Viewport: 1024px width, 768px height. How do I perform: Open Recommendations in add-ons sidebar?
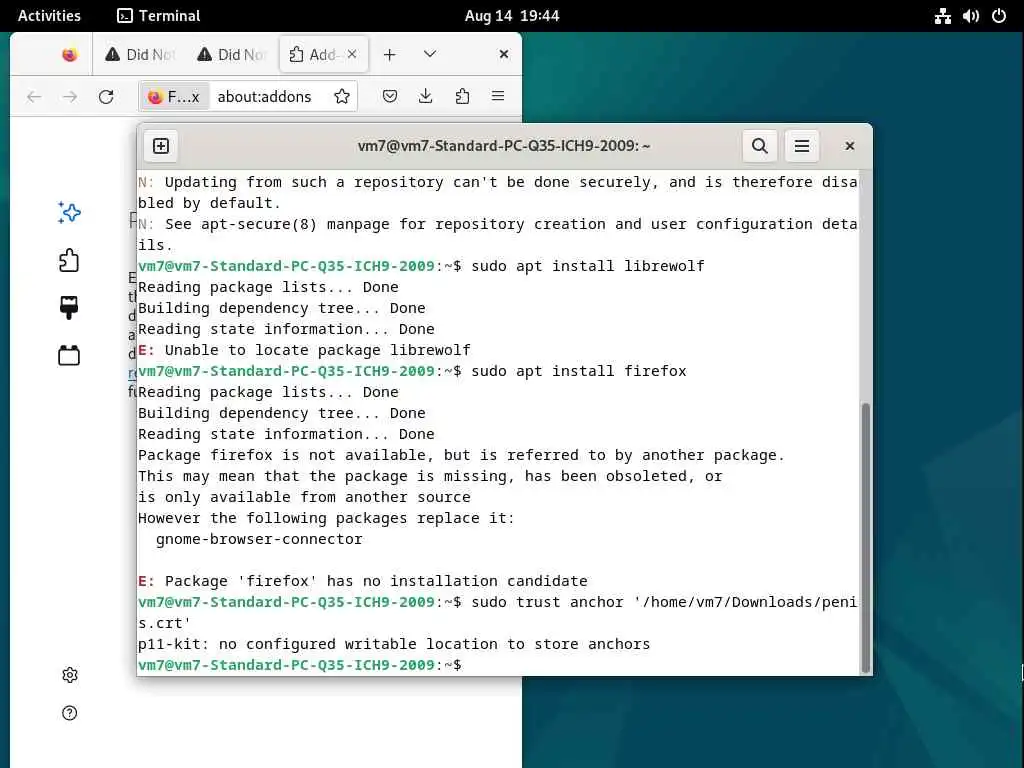tap(69, 213)
